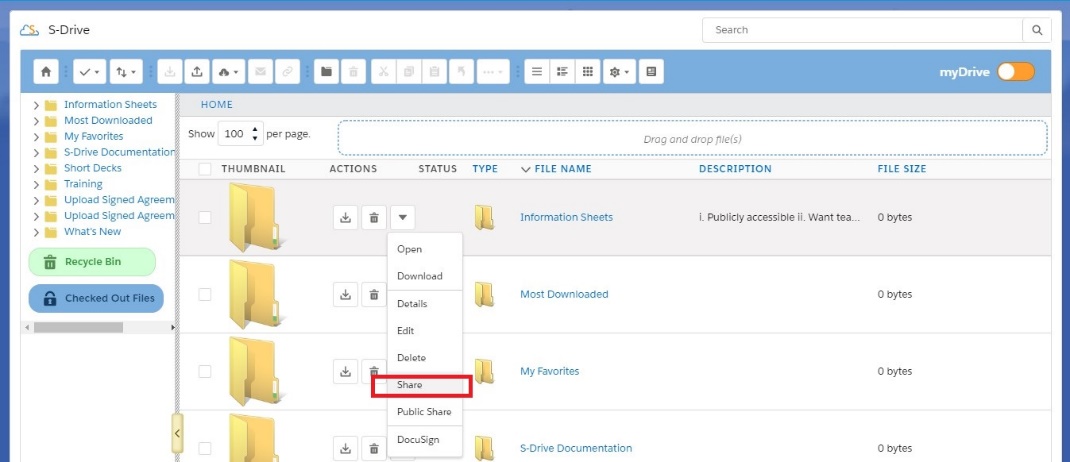Viewport: 1070px width, 462px height.
Task: Download the Most Downloaded folder row icon
Action: pyautogui.click(x=346, y=295)
